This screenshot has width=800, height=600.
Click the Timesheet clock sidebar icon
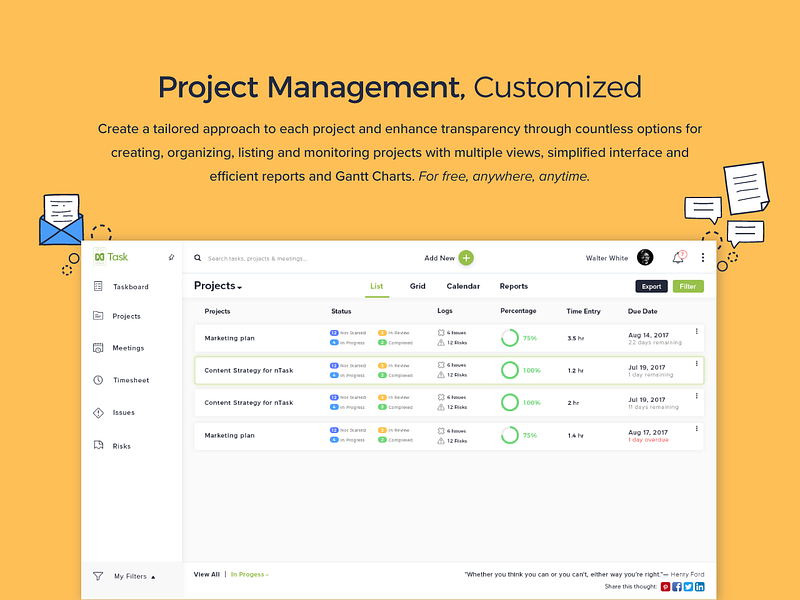(98, 380)
